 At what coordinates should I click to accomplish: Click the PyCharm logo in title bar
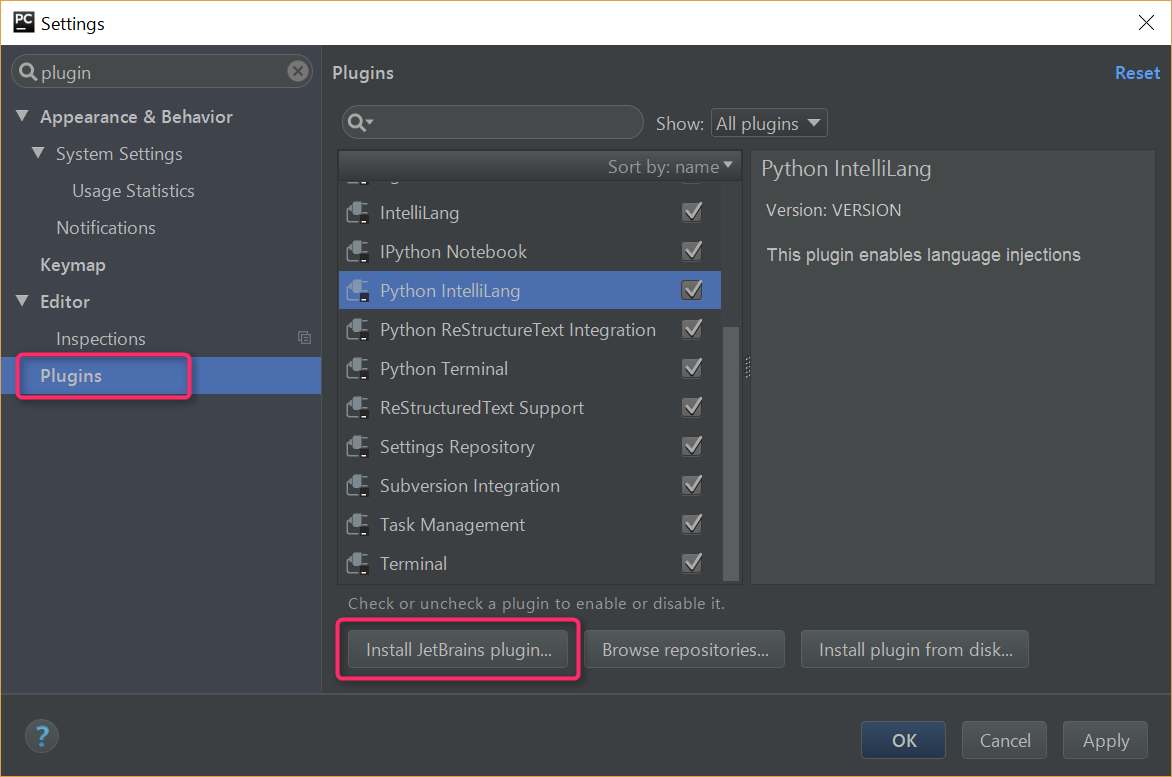coord(23,22)
